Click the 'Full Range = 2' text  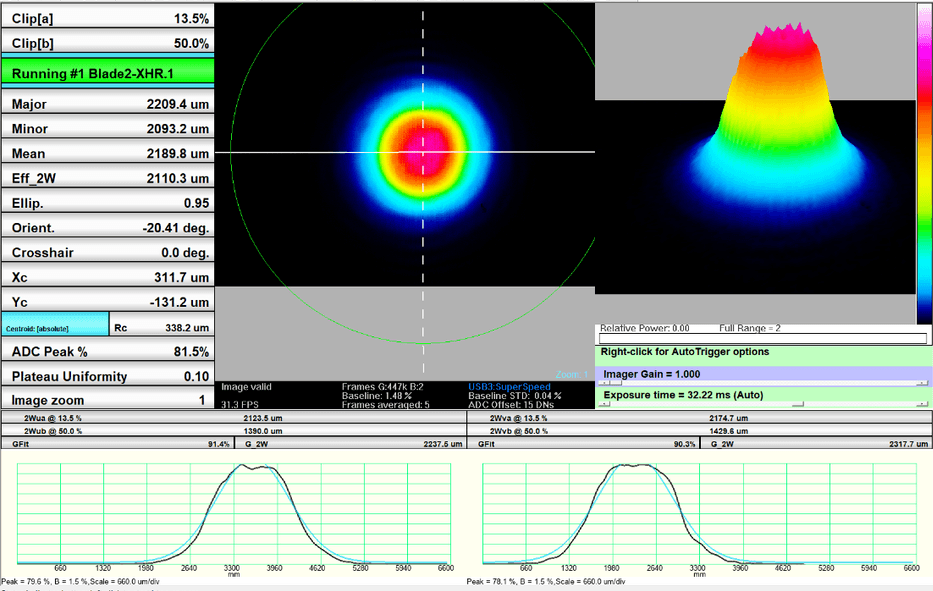pyautogui.click(x=750, y=328)
